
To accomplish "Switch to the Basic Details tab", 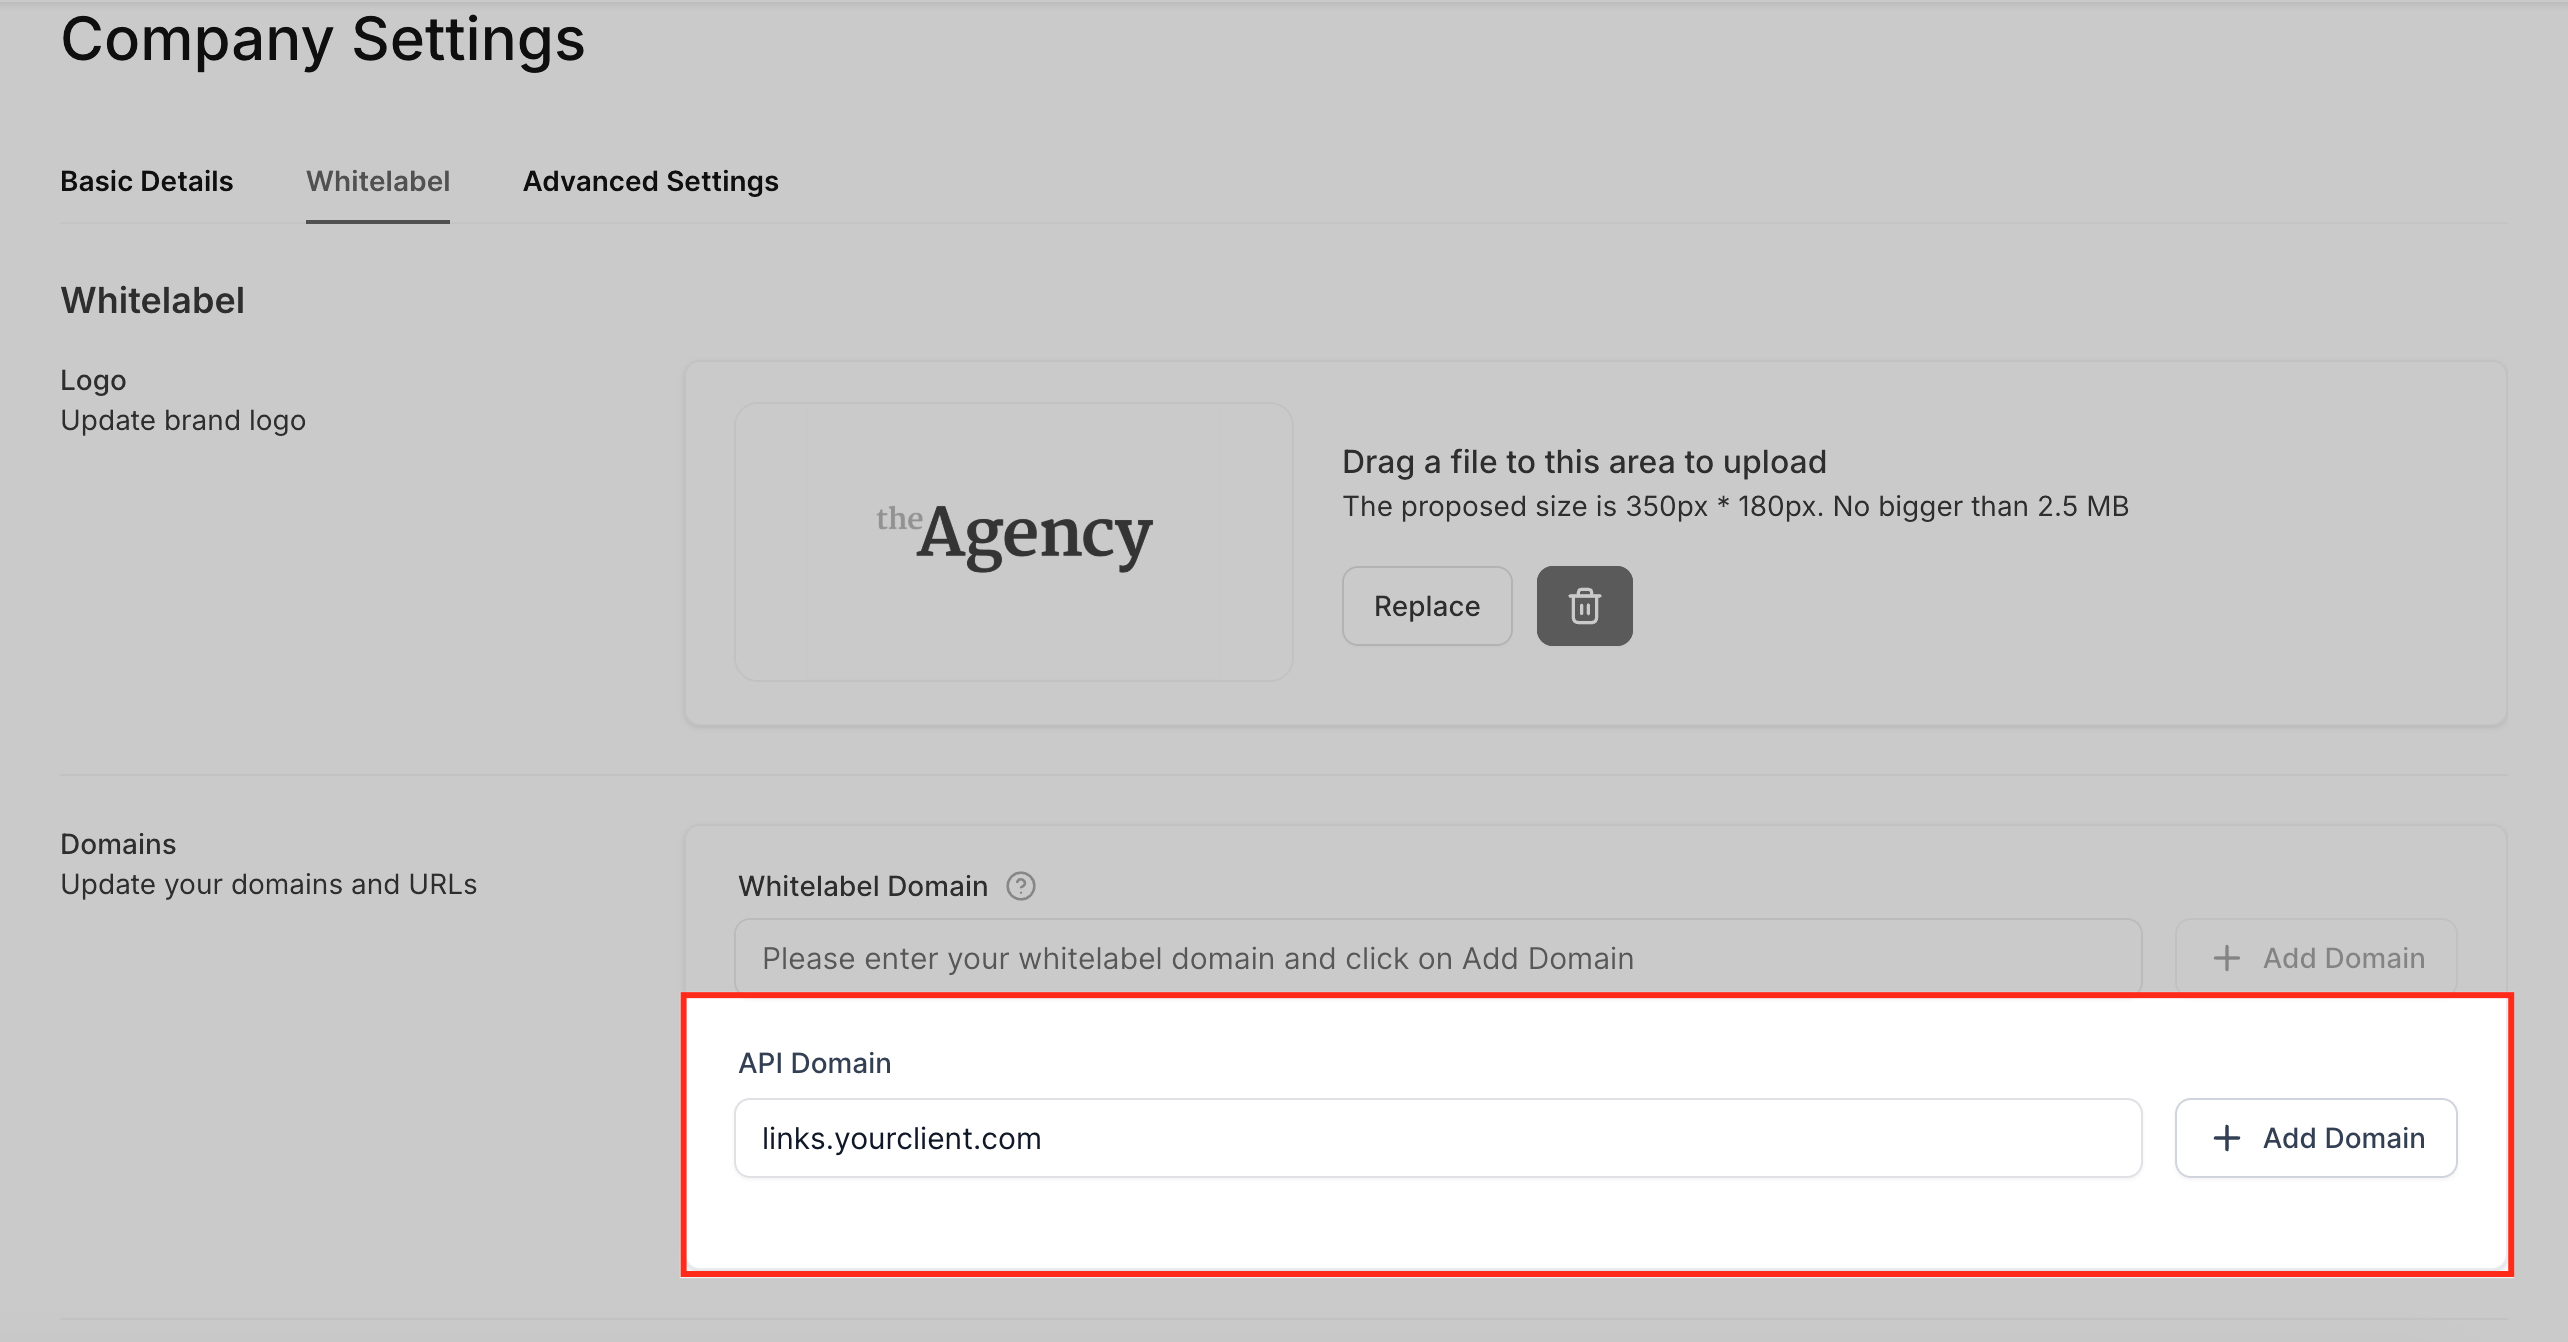I will tap(146, 181).
